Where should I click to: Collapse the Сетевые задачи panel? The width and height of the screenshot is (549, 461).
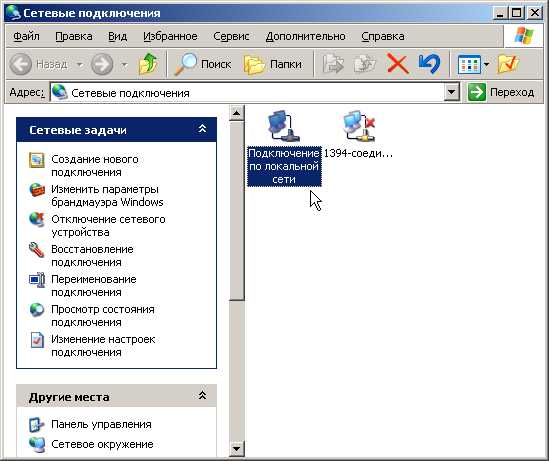(202, 129)
